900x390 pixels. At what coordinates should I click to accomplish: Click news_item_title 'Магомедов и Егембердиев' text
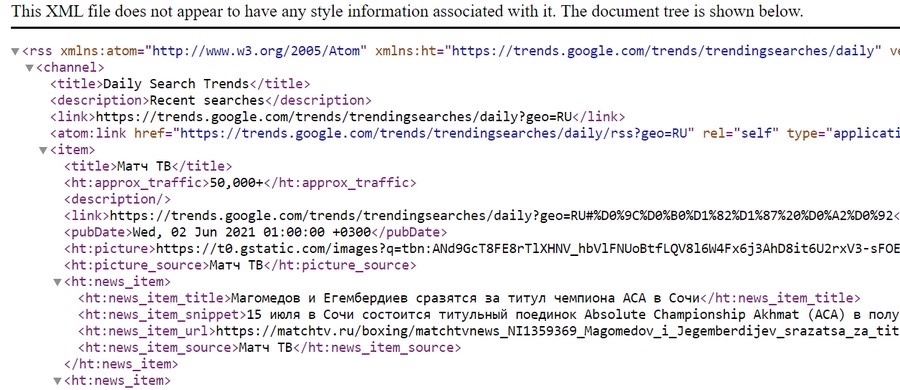click(466, 299)
